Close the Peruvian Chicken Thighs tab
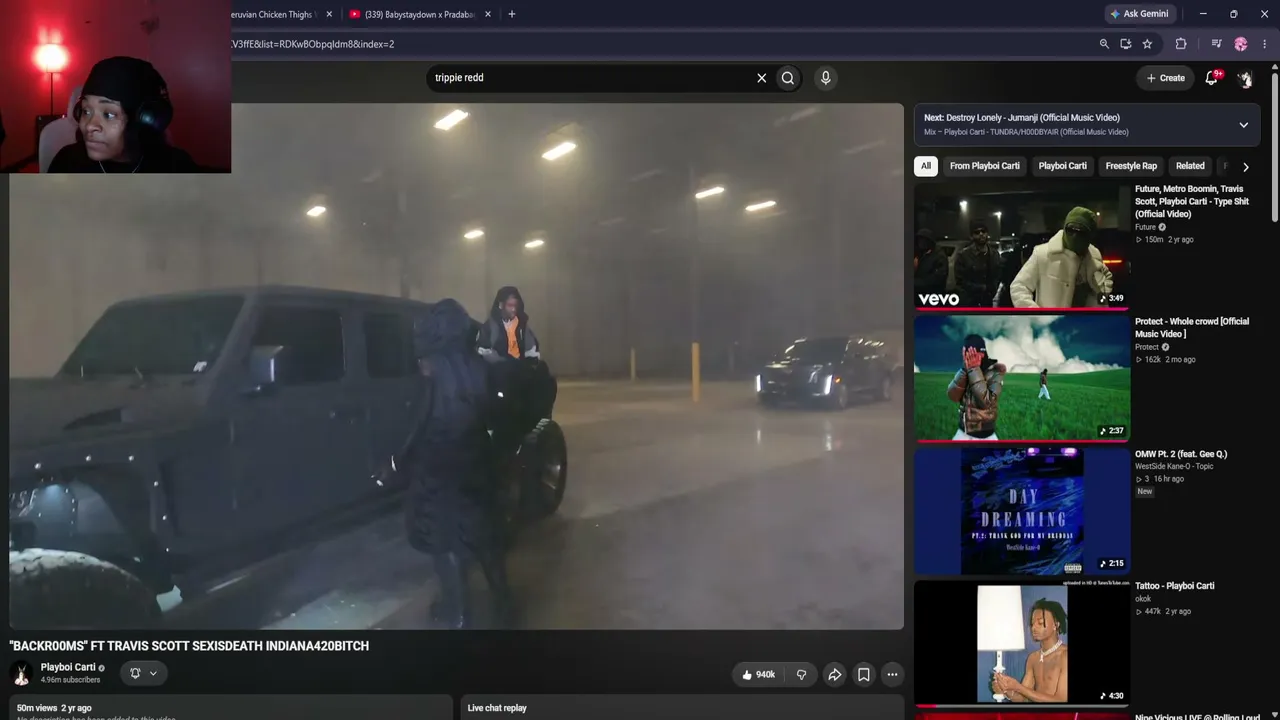The width and height of the screenshot is (1280, 720). pyautogui.click(x=329, y=14)
